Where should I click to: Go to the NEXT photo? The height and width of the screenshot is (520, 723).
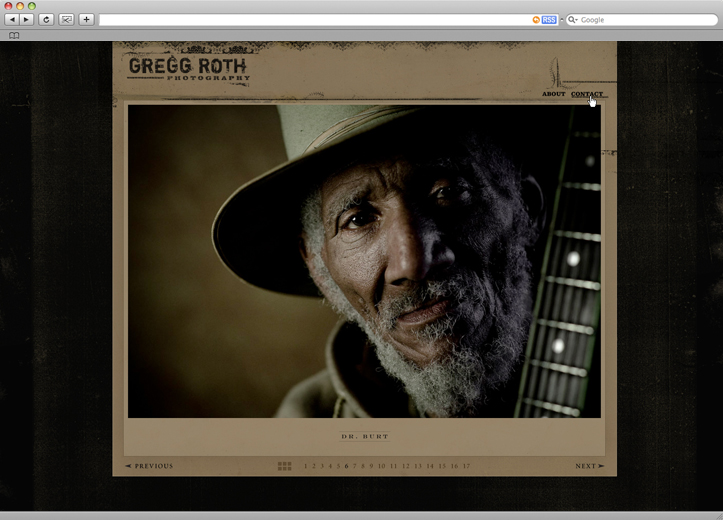click(x=590, y=466)
